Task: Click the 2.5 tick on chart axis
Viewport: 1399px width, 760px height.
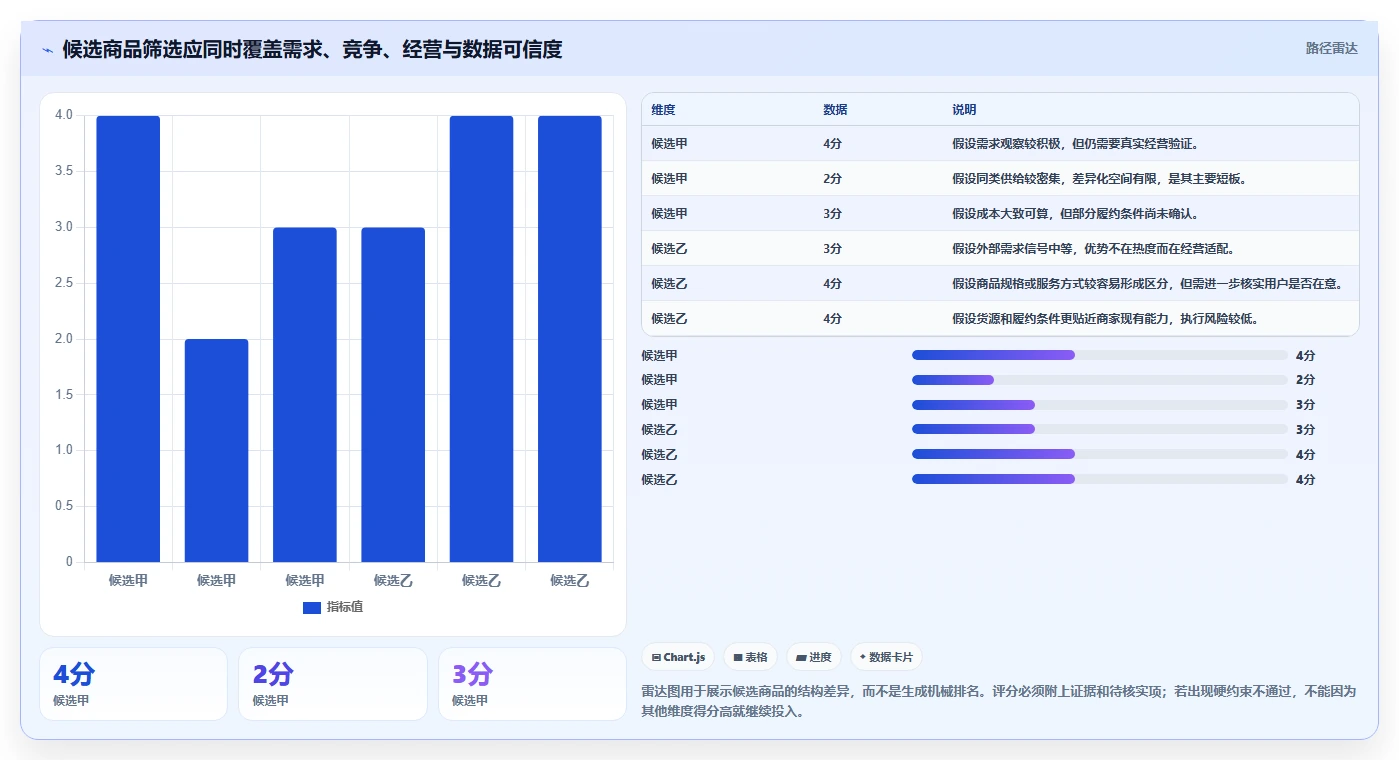Action: [x=64, y=283]
